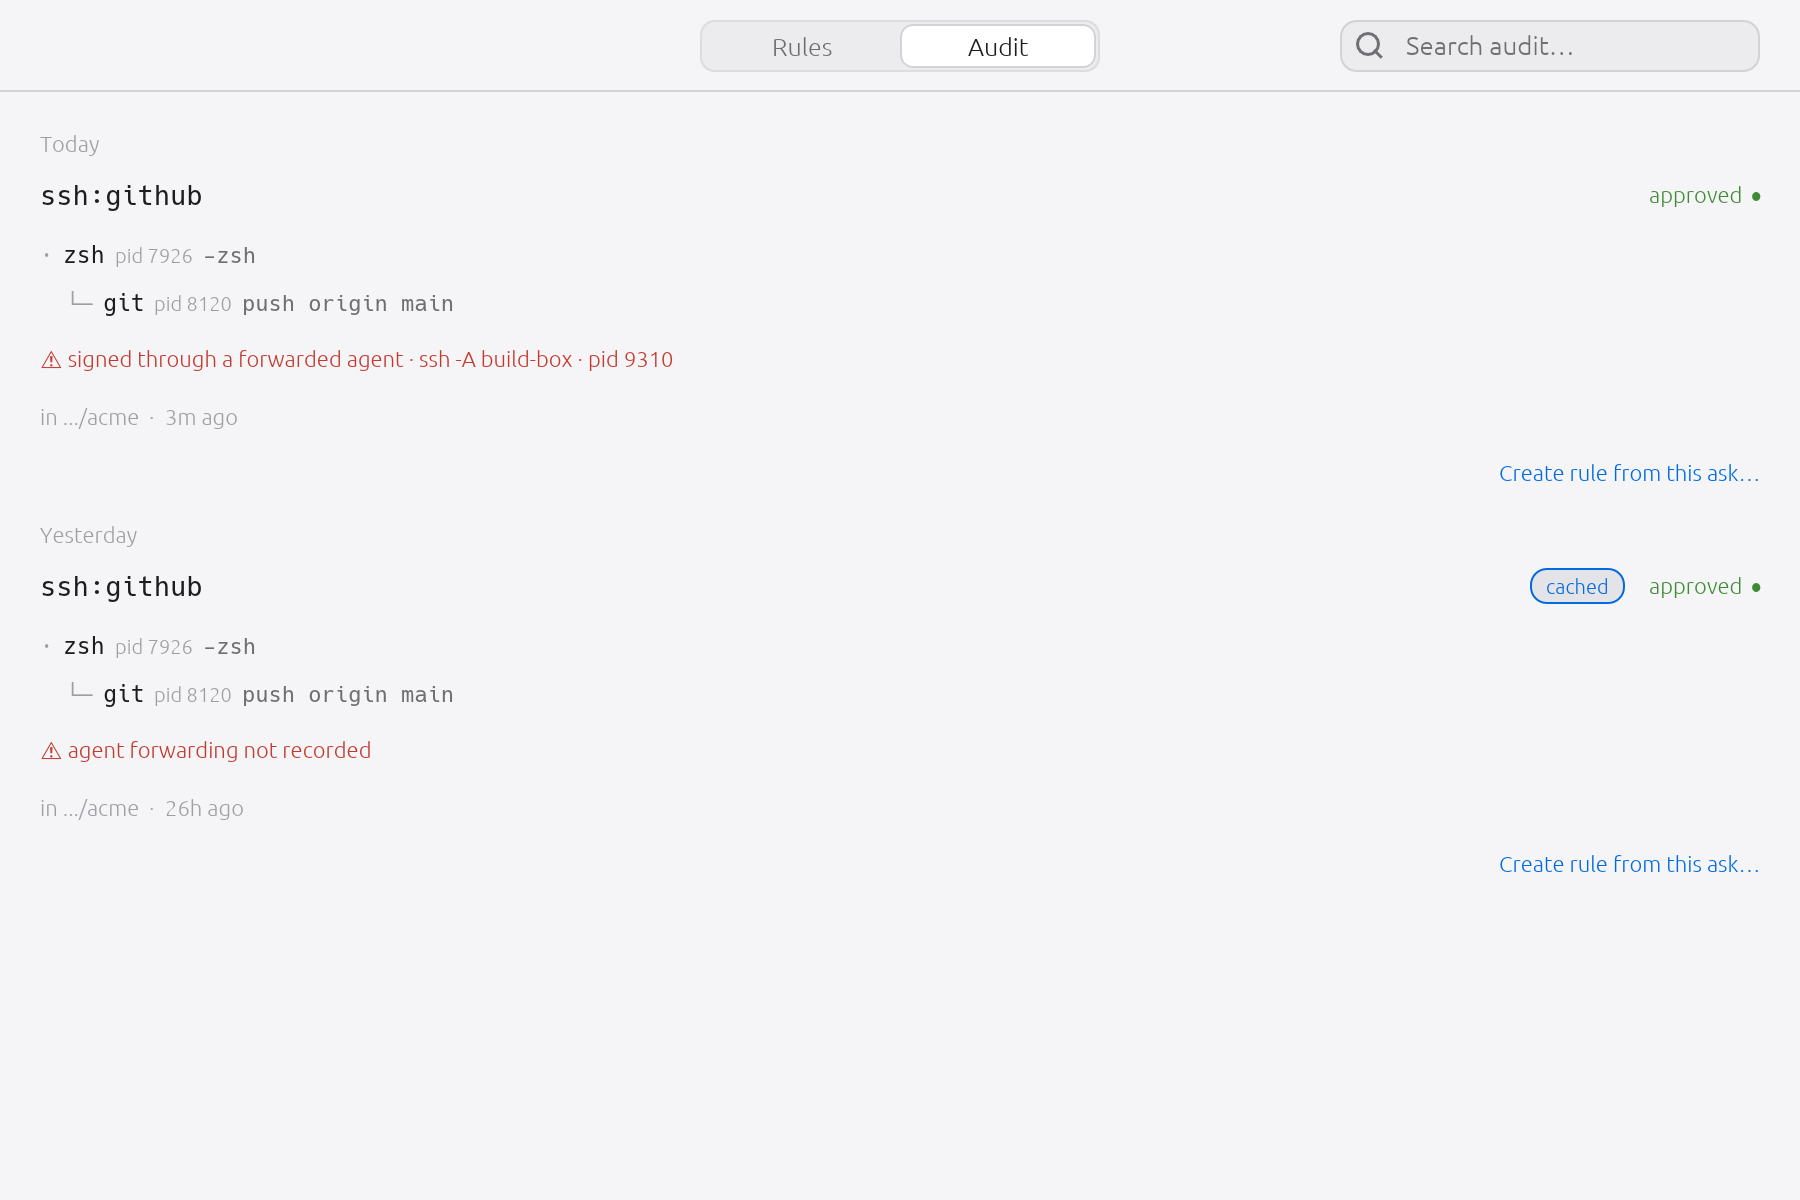Screen dimensions: 1800x1200
Task: Click approved status in Yesterday's entry
Action: click(1704, 587)
